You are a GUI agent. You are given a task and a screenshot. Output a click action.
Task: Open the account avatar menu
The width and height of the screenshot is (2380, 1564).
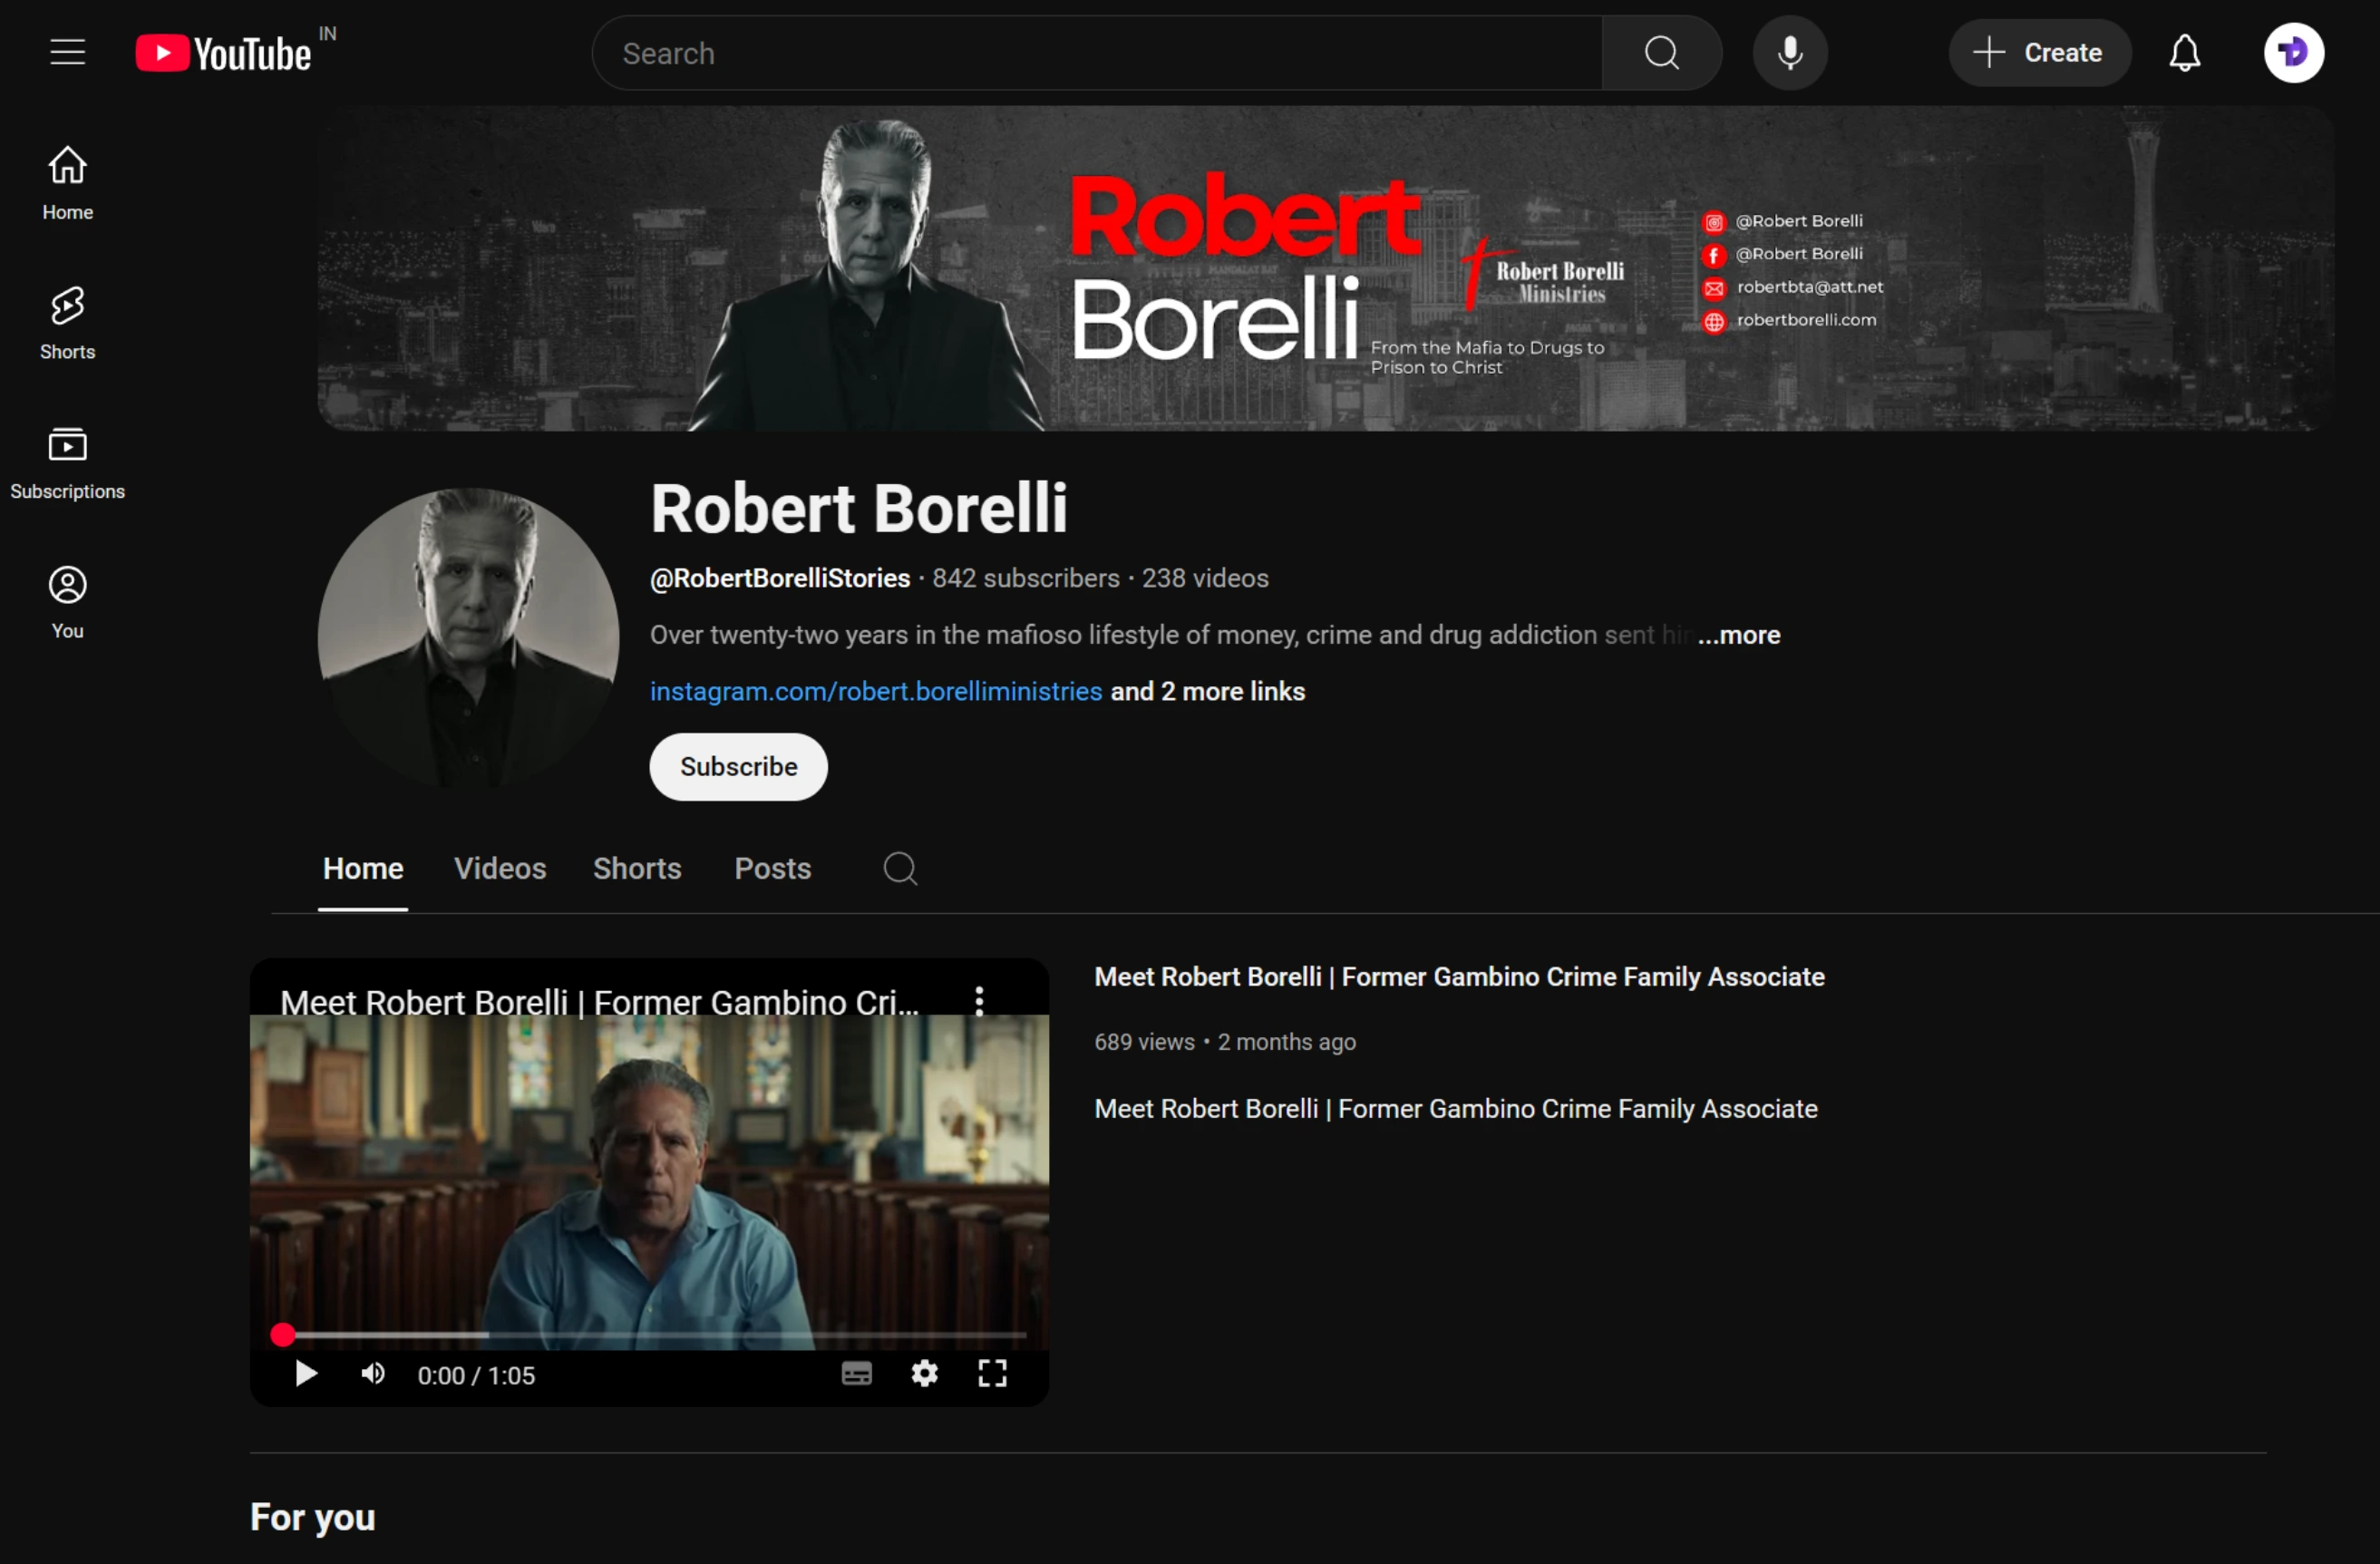tap(2294, 53)
